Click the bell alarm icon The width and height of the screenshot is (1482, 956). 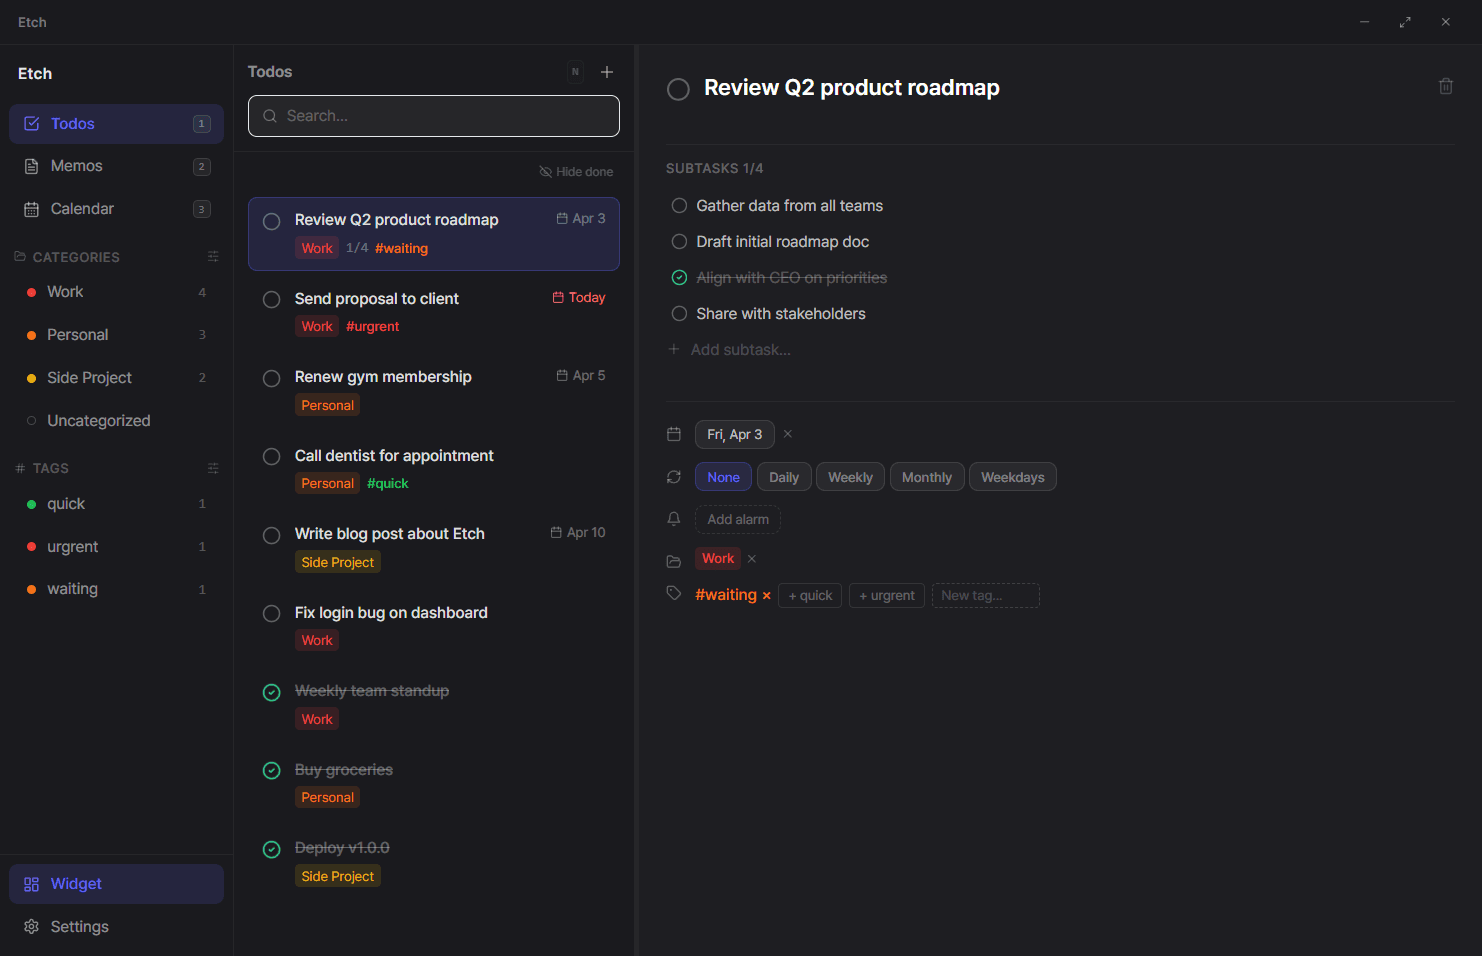(674, 519)
